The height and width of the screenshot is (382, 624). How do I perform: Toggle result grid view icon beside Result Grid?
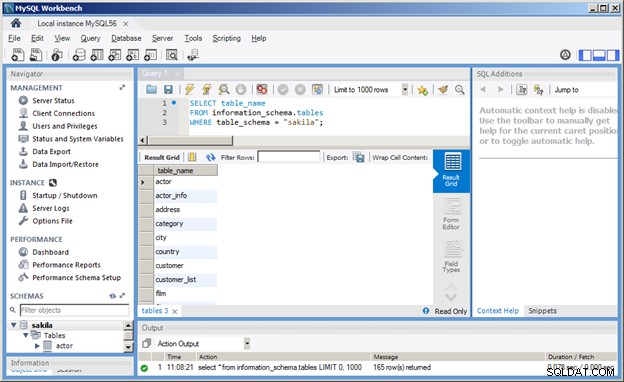[192, 157]
